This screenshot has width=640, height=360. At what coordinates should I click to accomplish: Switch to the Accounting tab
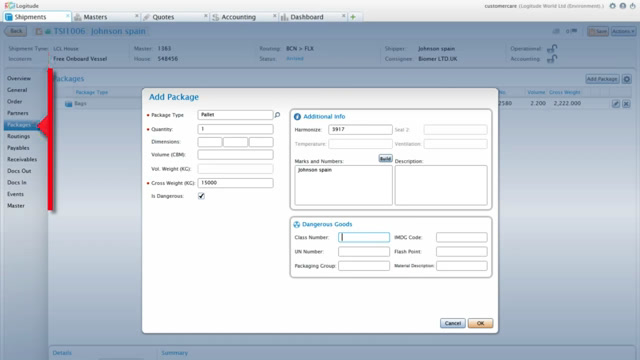click(238, 17)
